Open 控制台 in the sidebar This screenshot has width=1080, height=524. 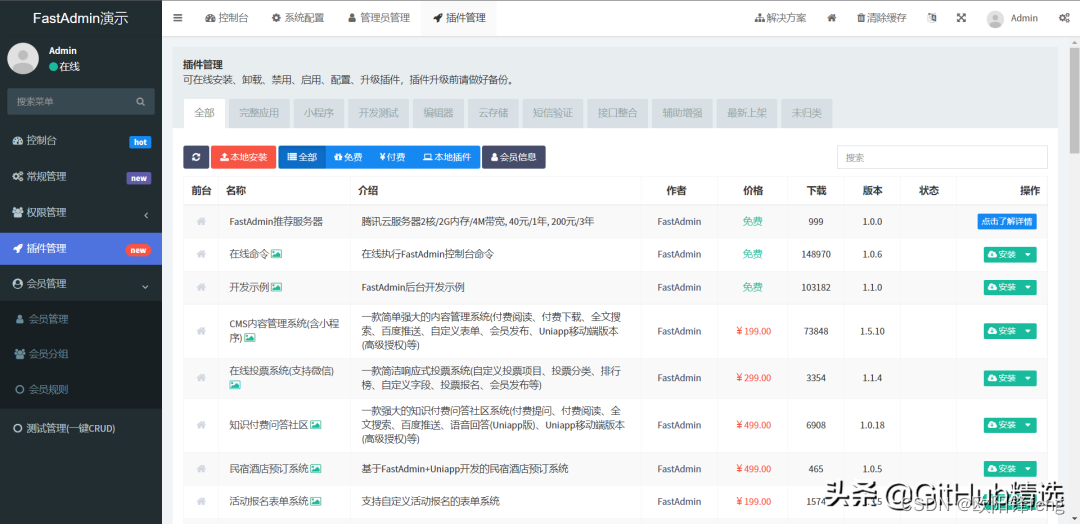click(81, 141)
